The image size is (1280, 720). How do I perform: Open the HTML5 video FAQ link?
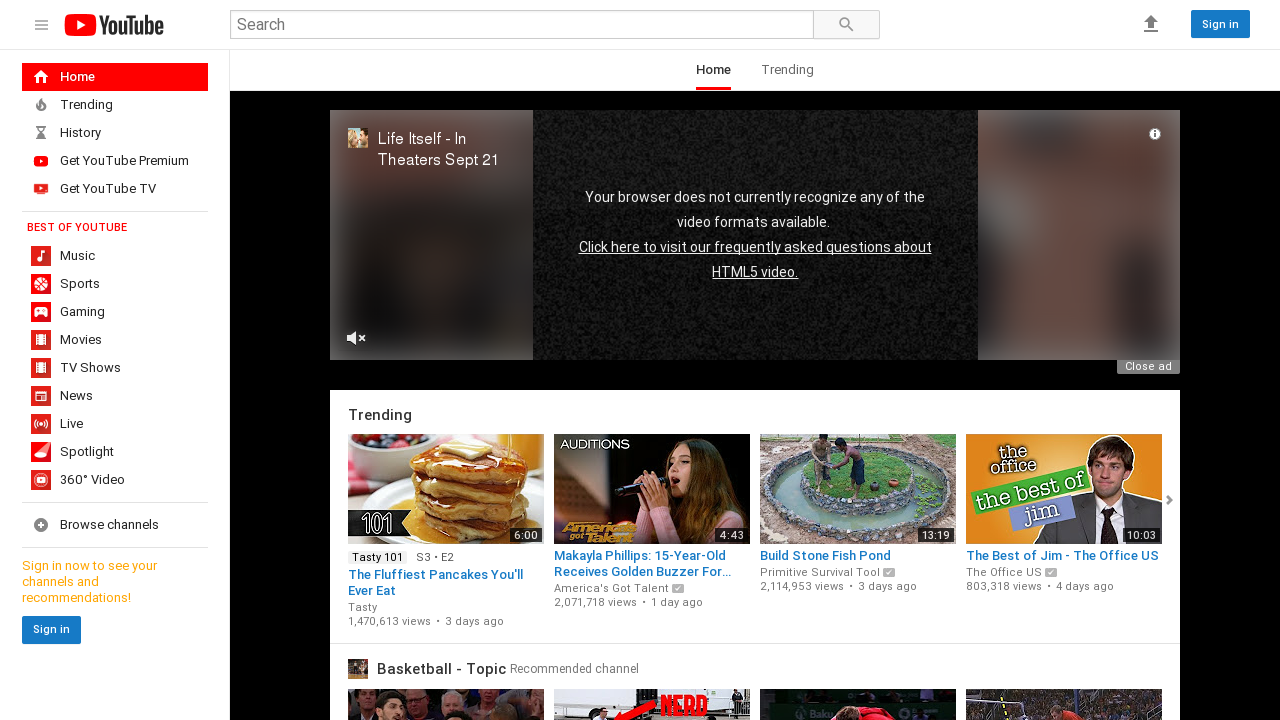[755, 259]
